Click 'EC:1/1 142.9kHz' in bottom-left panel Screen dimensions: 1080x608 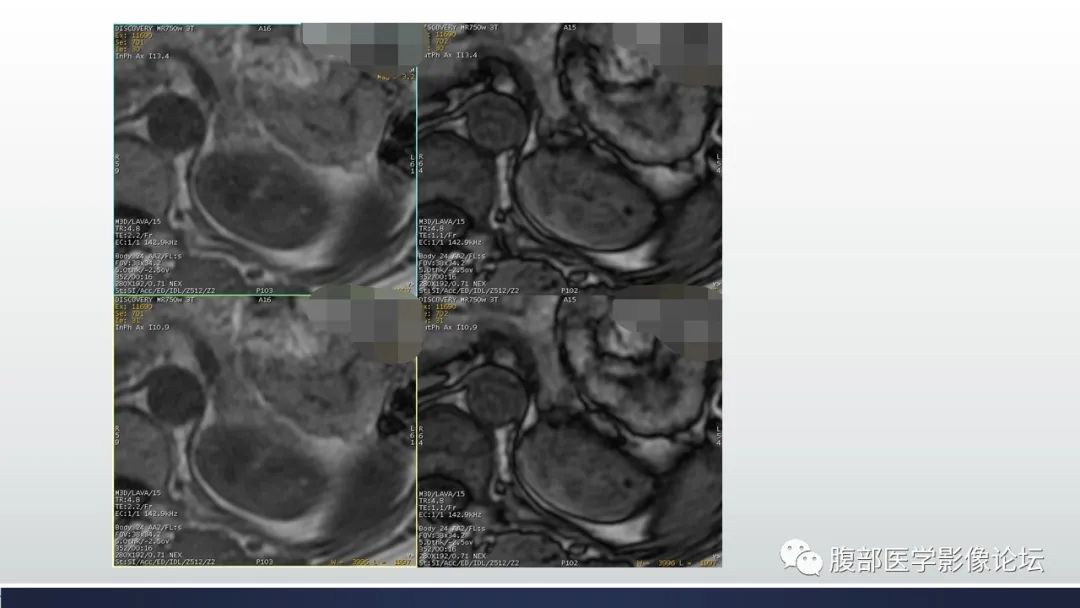146,514
